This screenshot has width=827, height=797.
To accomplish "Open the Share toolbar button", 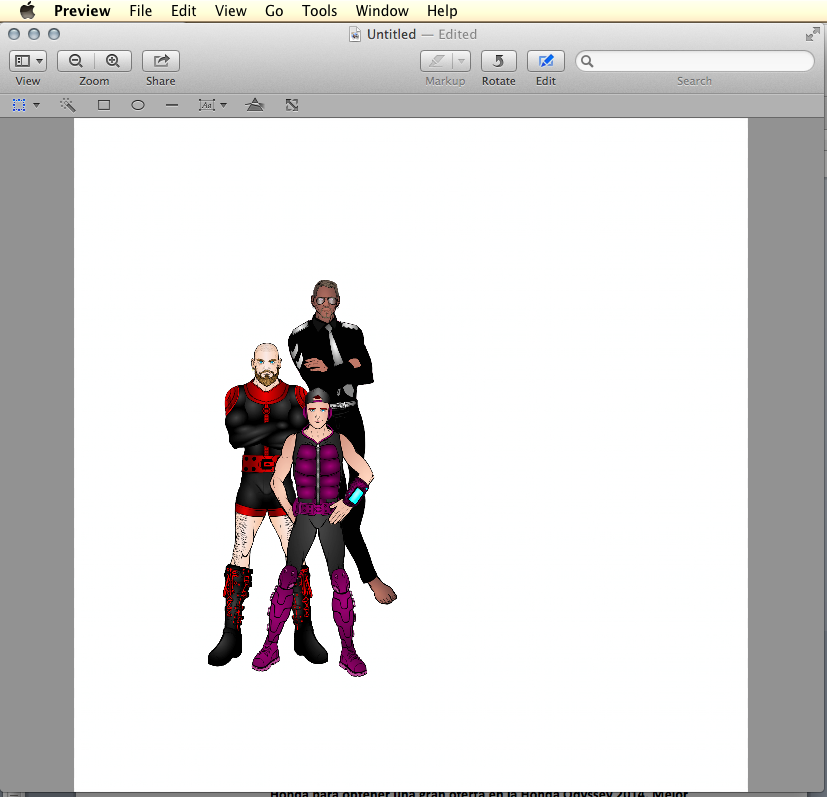I will pyautogui.click(x=160, y=61).
